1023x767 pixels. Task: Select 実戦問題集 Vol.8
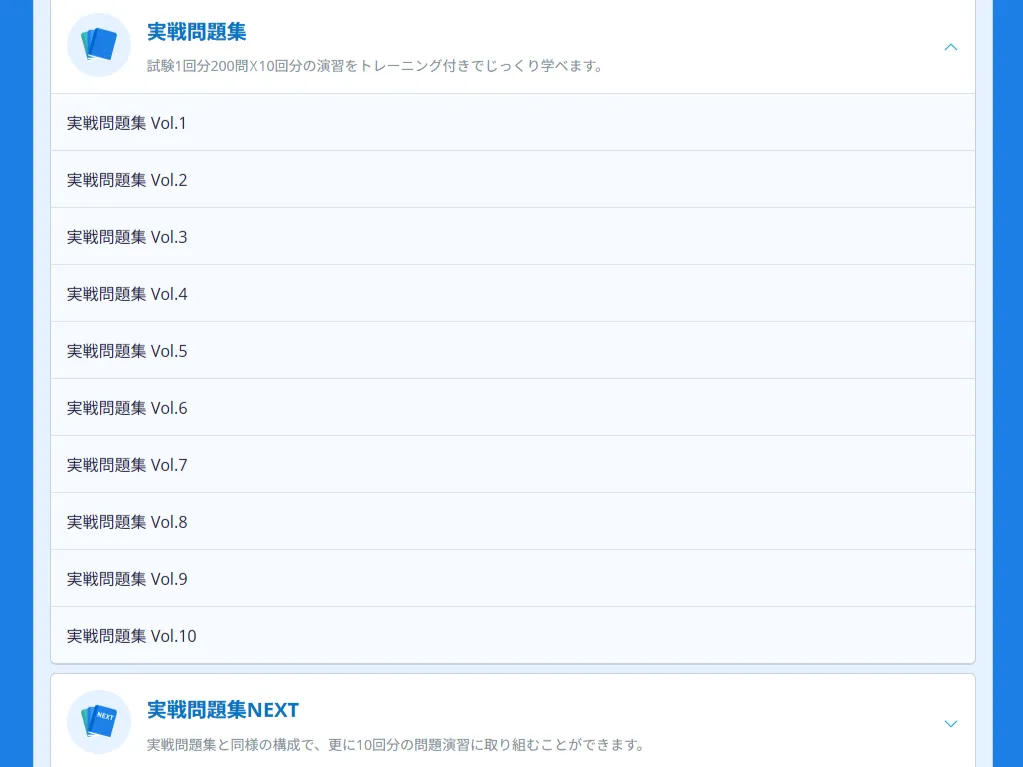pos(127,522)
